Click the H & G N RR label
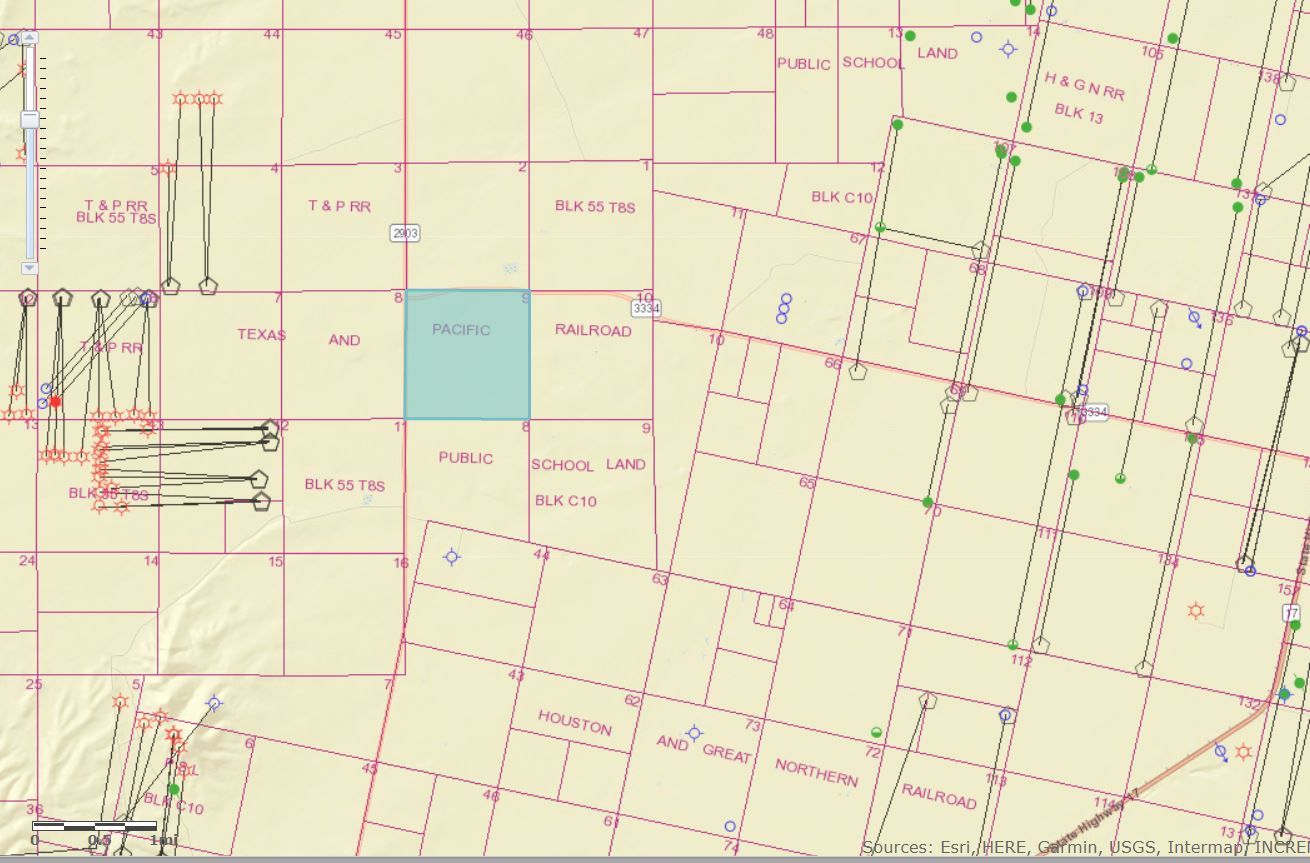Viewport: 1310px width, 863px height. coord(1085,86)
